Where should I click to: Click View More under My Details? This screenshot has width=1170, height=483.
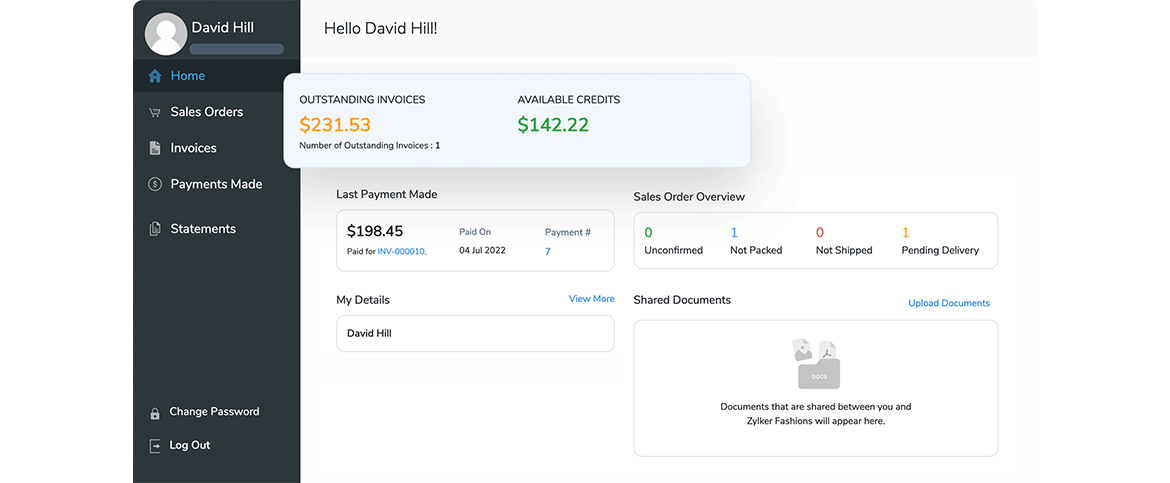(591, 299)
